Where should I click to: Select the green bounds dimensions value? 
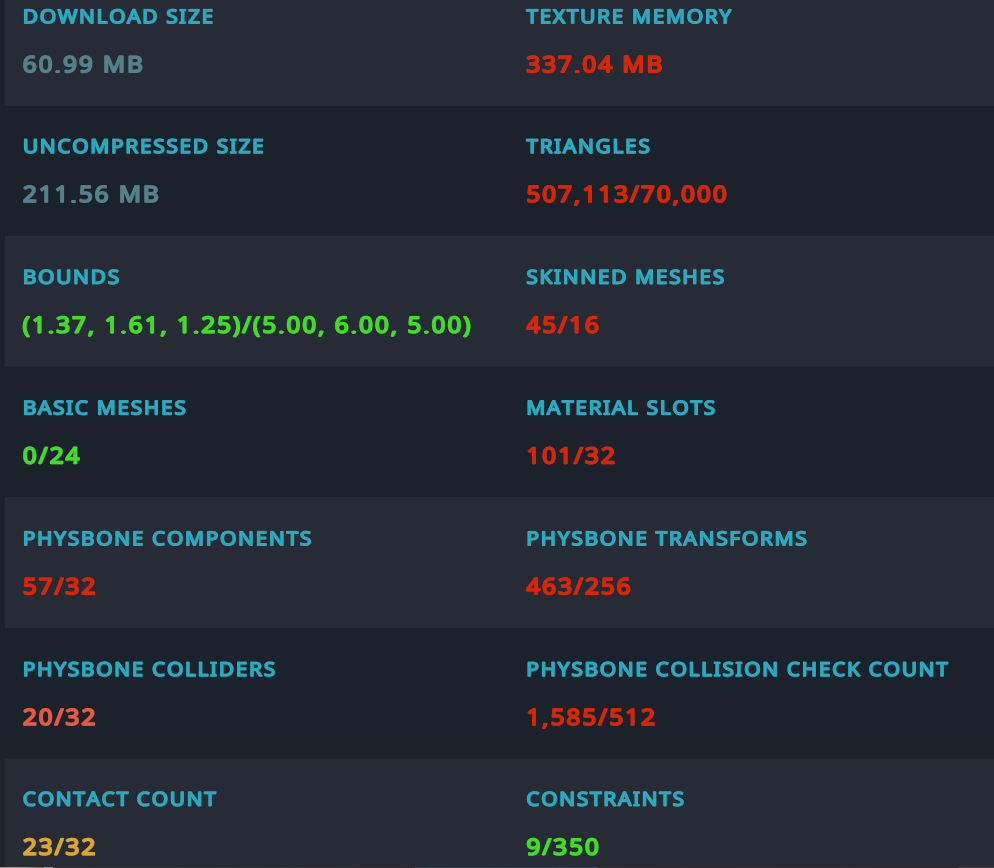[247, 325]
